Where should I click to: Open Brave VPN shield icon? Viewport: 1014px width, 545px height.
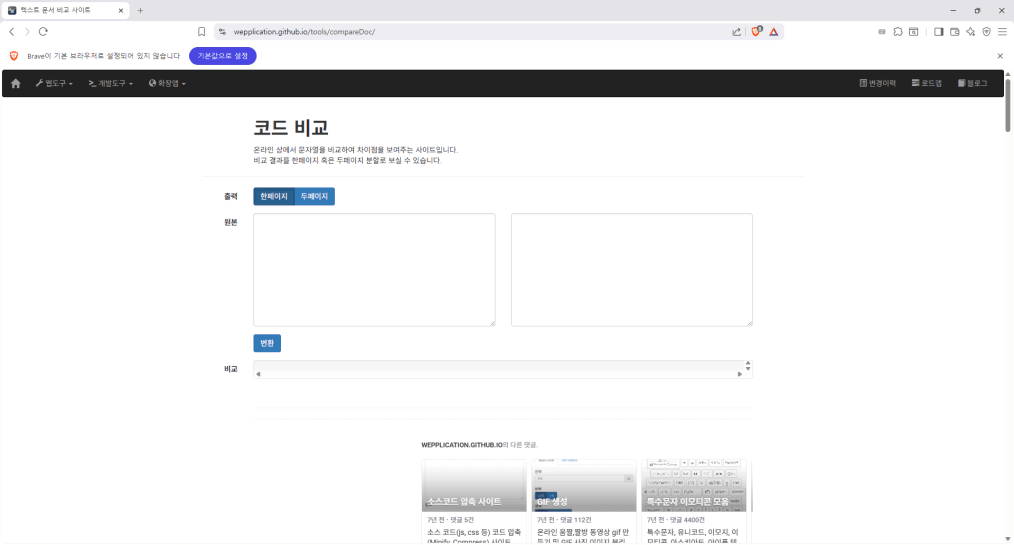[x=986, y=32]
